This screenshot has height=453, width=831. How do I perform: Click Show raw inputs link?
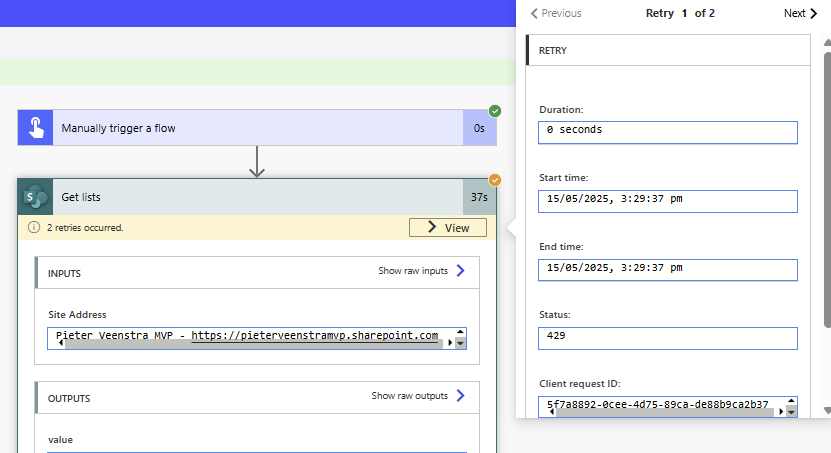coord(421,271)
